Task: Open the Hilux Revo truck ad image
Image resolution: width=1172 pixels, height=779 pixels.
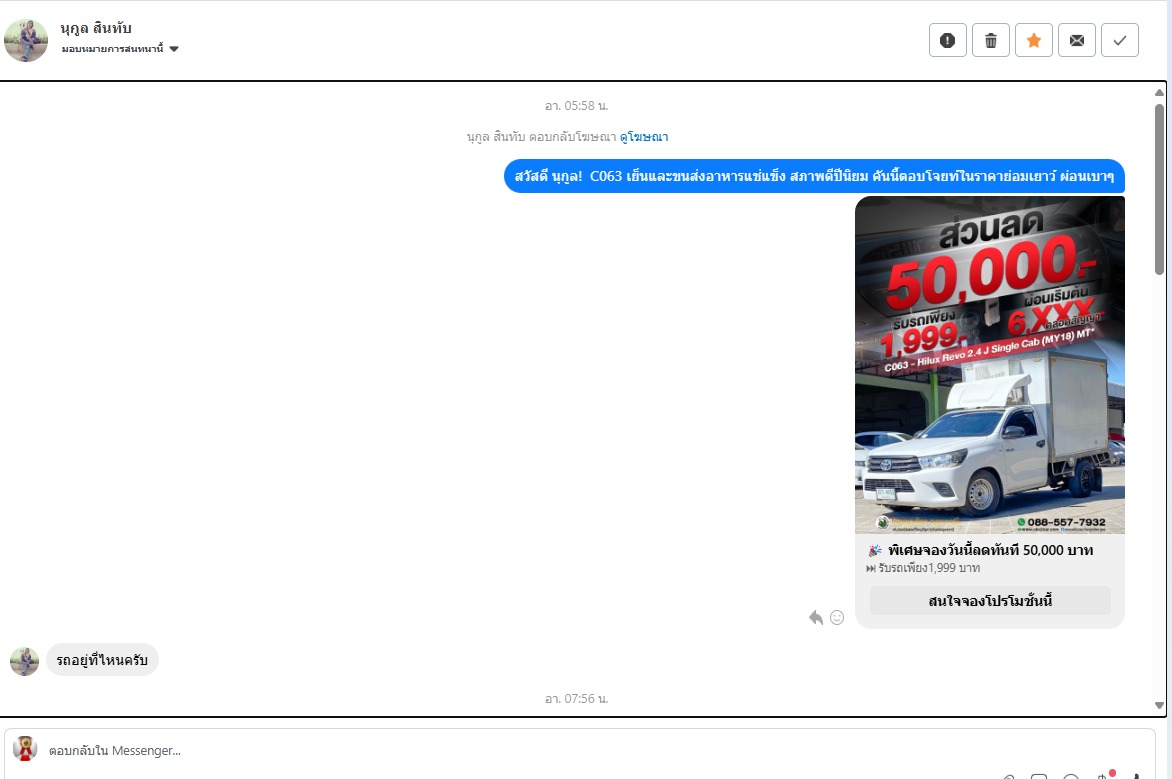Action: click(x=990, y=365)
